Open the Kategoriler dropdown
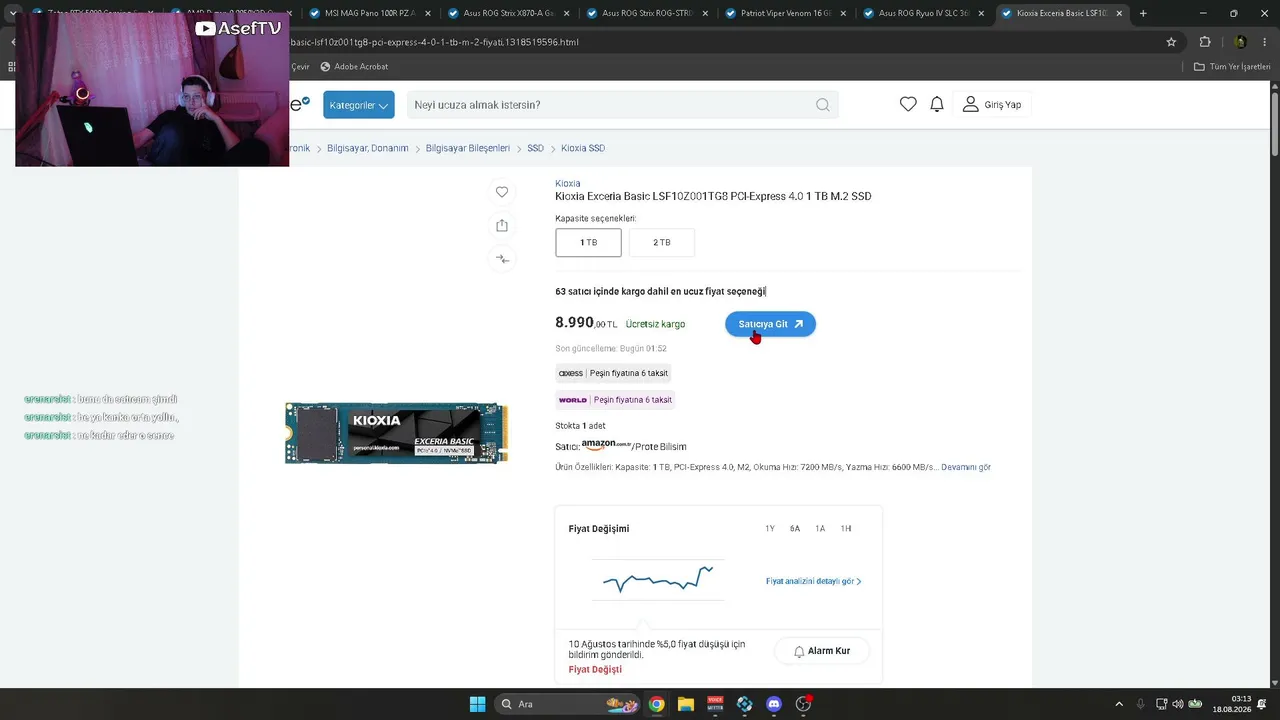Viewport: 1280px width, 720px height. (x=359, y=105)
